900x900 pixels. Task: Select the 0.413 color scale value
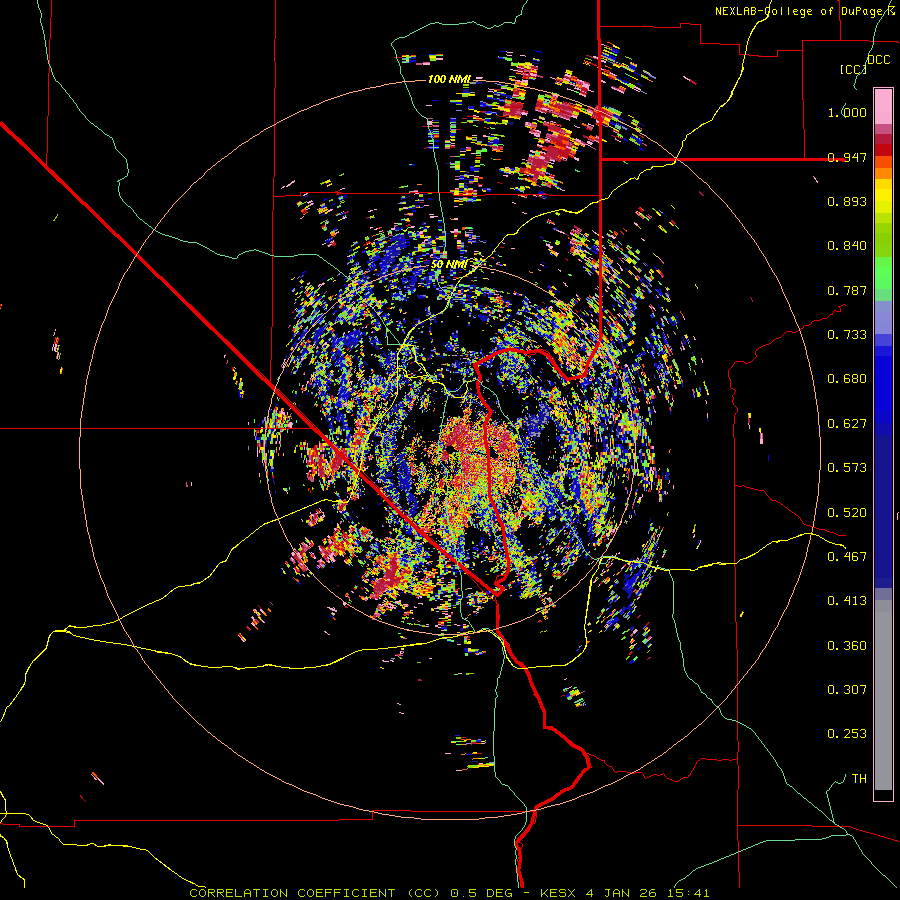point(847,601)
